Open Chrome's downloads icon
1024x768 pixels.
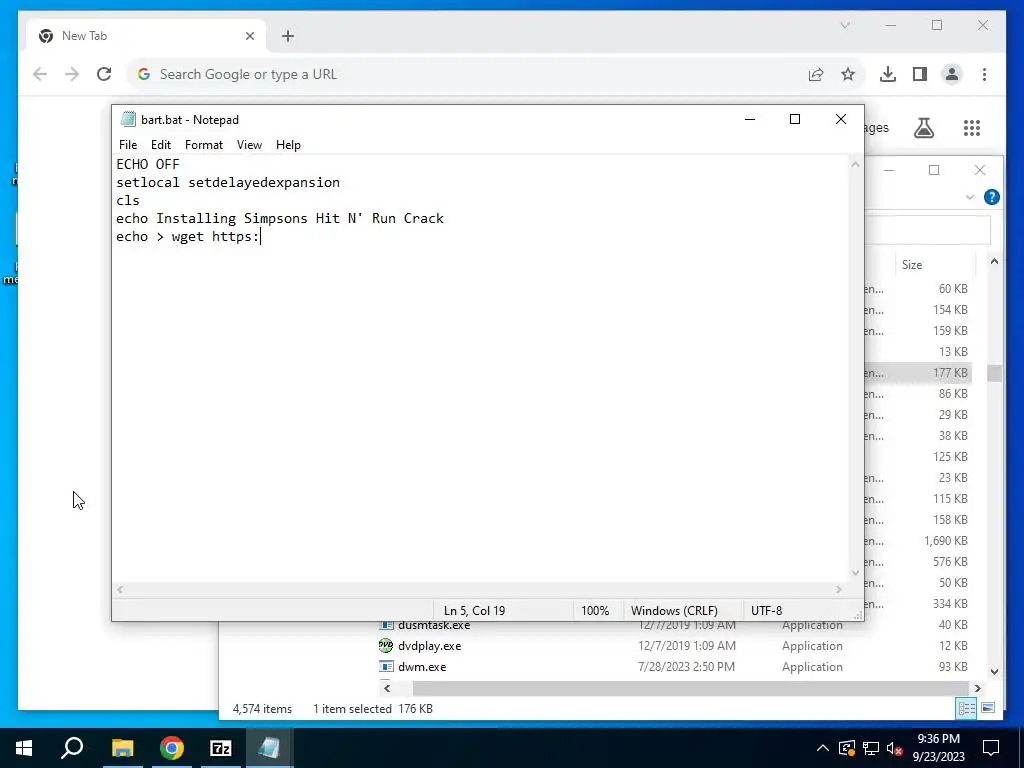click(888, 74)
